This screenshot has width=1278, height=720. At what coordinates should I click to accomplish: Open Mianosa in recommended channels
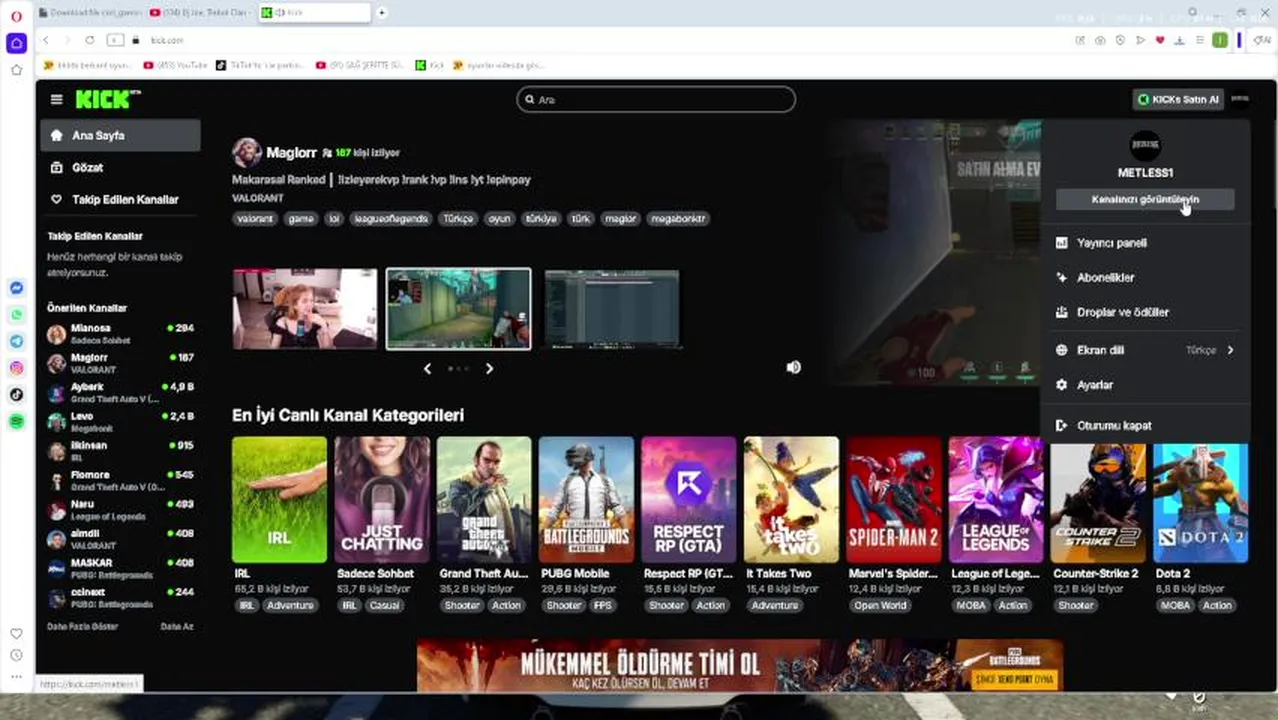pyautogui.click(x=120, y=334)
